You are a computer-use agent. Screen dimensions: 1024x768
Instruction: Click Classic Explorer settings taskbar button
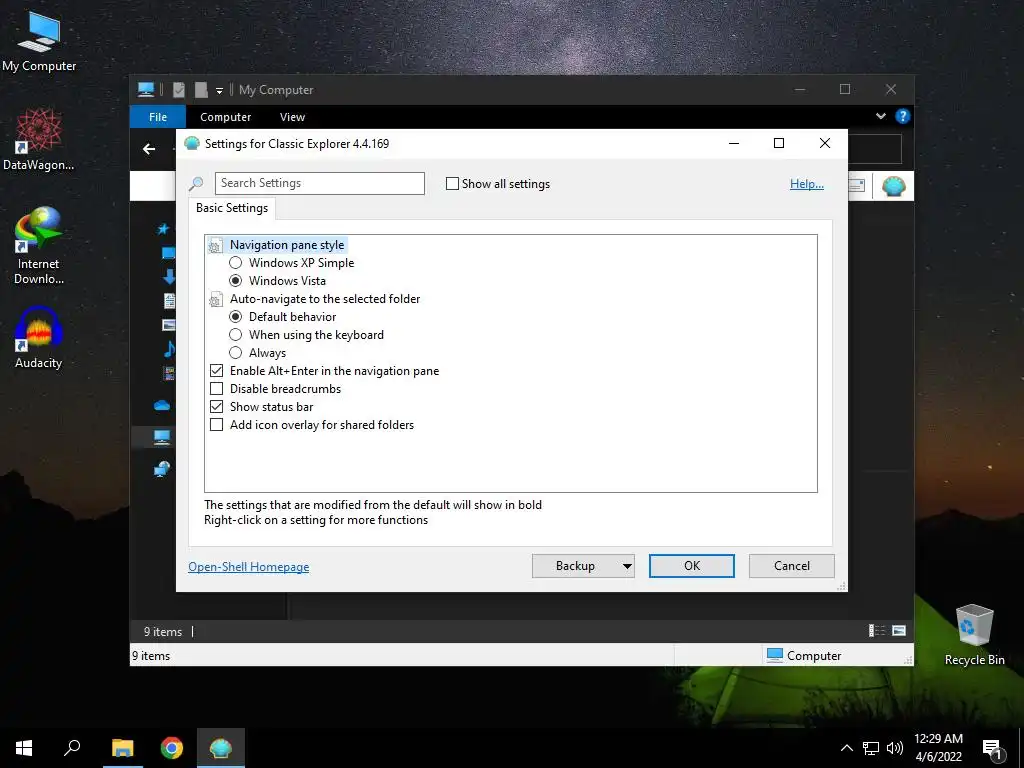221,748
